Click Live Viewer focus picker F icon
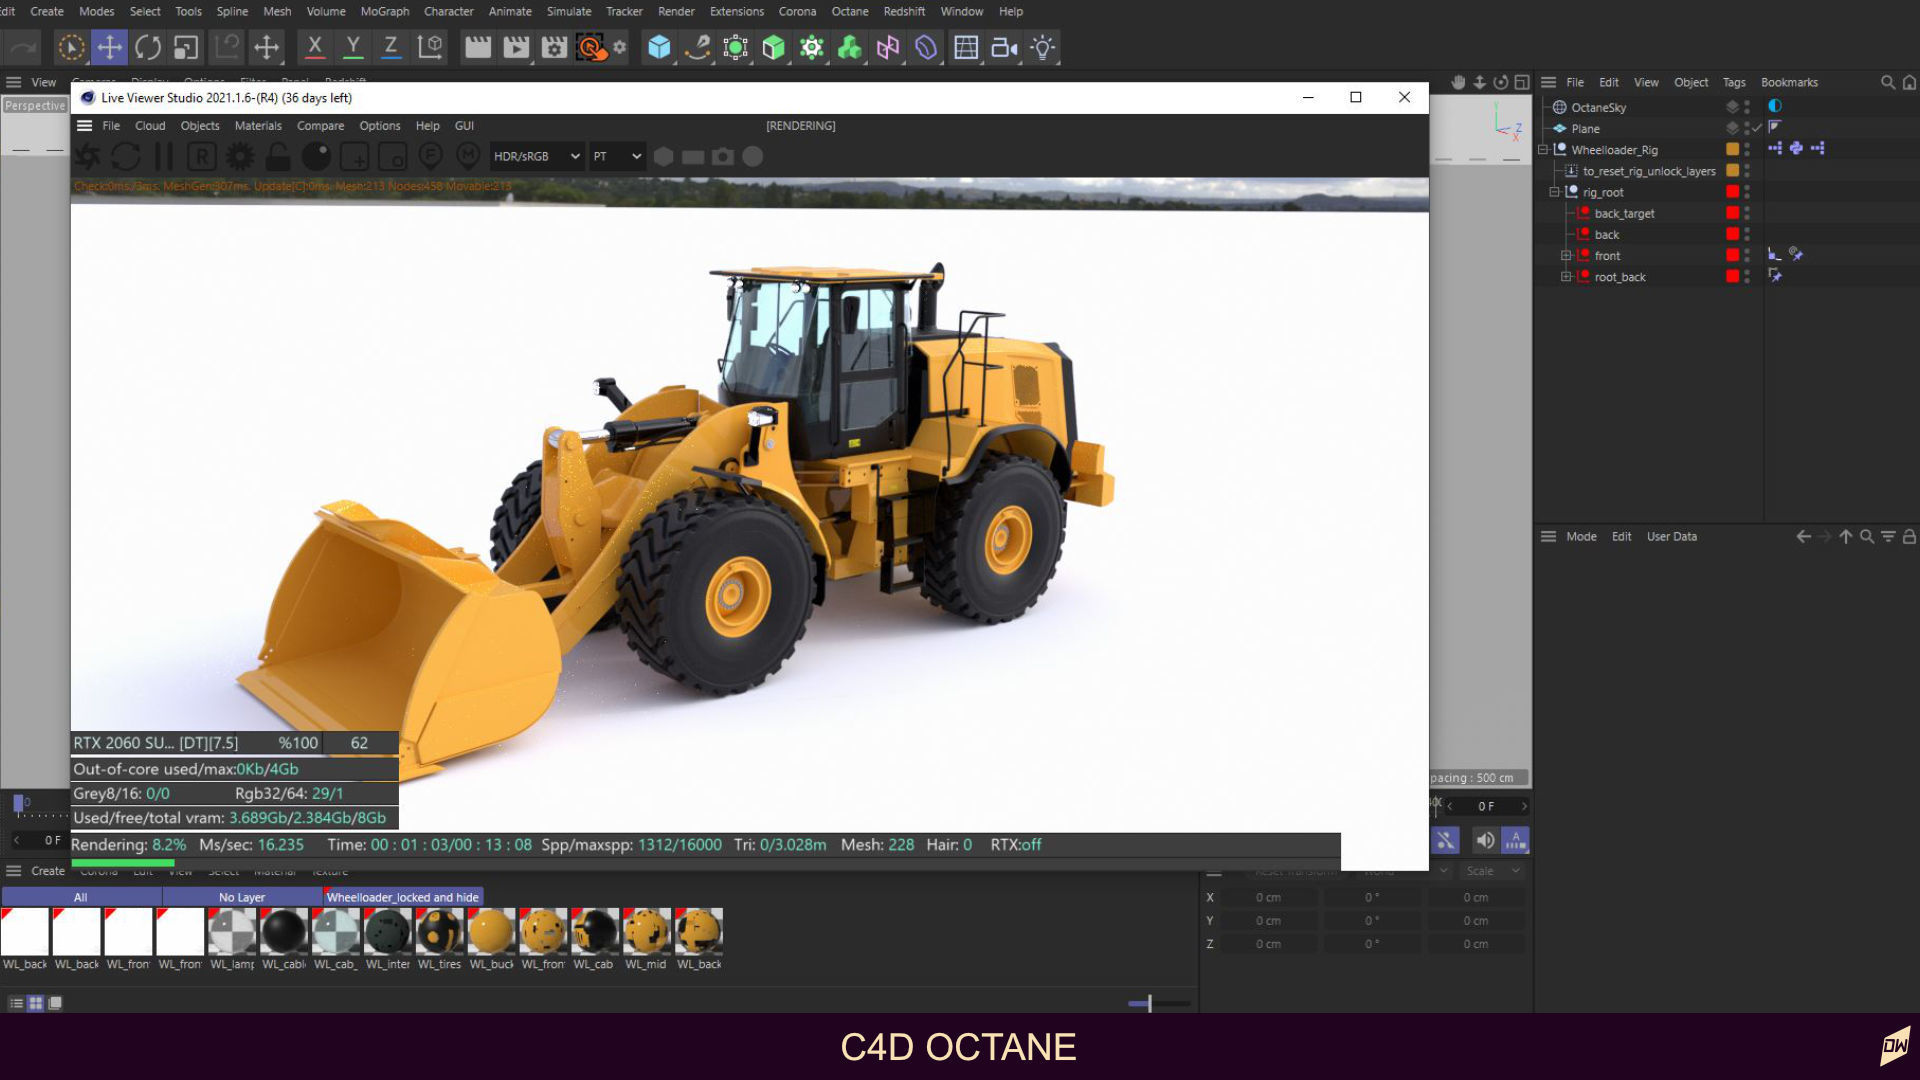Screen dimensions: 1920x1080 click(431, 155)
